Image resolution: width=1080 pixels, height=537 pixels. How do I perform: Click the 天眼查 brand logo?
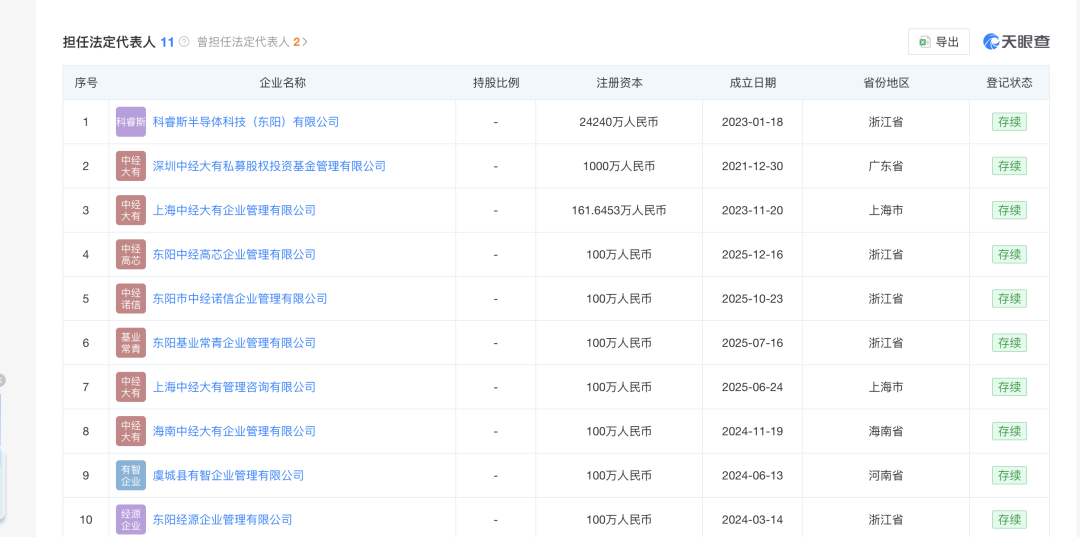point(1016,42)
